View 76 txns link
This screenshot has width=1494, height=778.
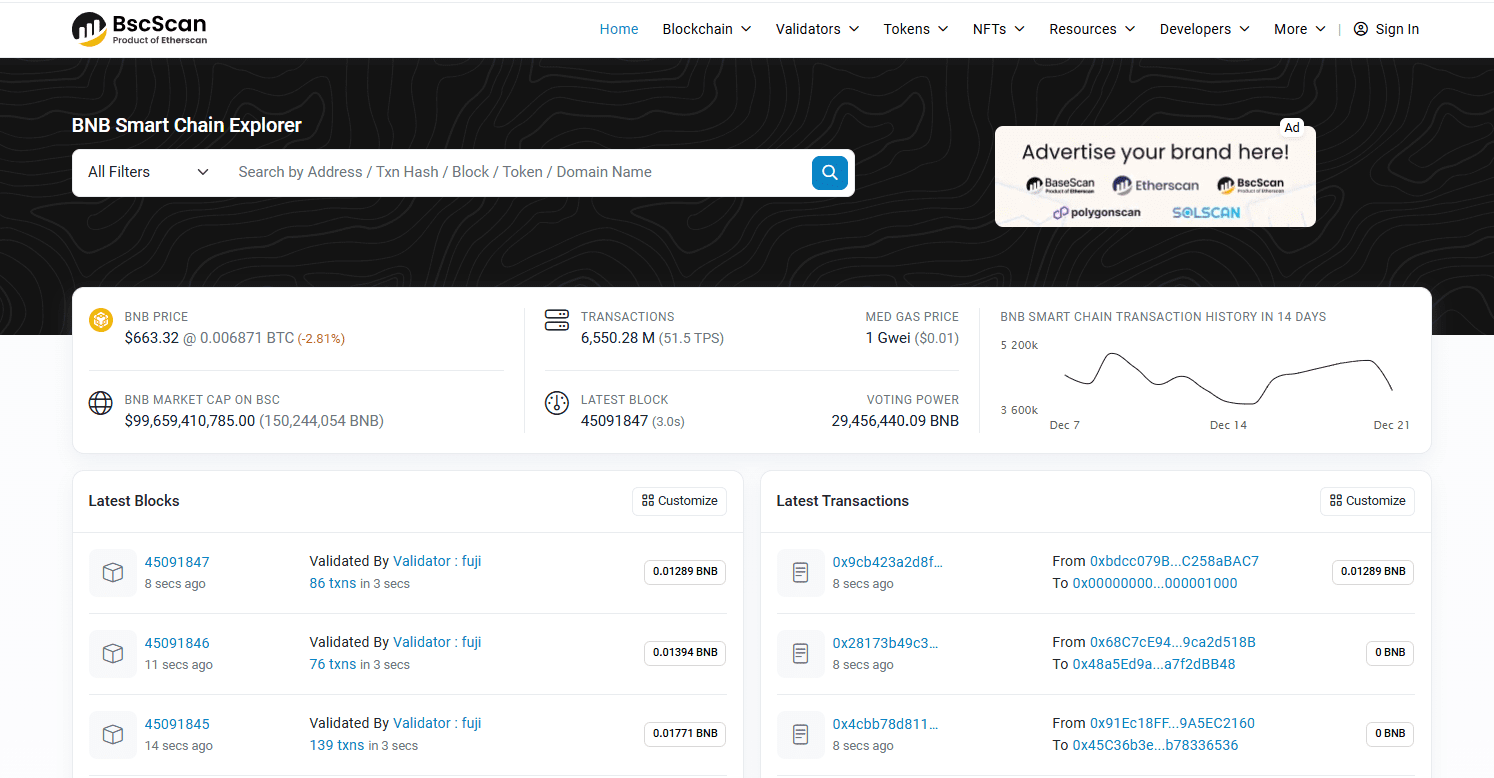pyautogui.click(x=333, y=664)
